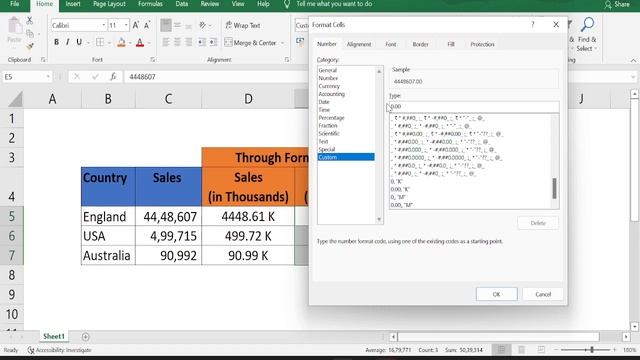Click the Delete button in Format Cells
This screenshot has height=360, width=640.
(x=538, y=223)
